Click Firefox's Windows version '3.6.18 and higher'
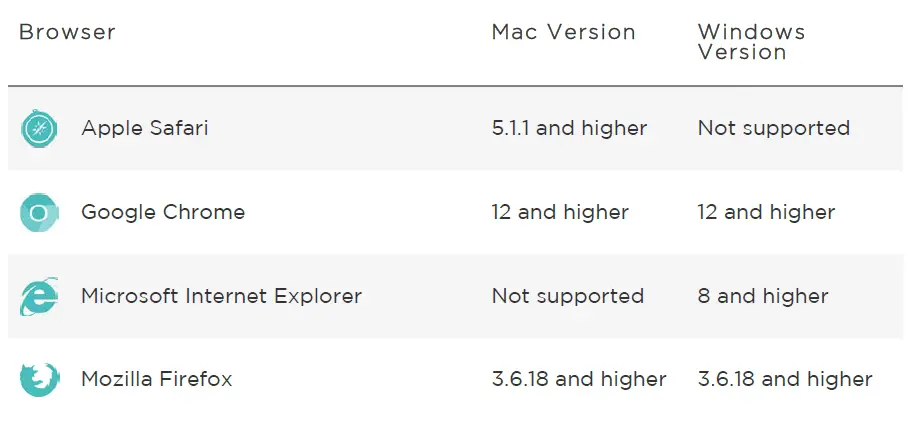917x447 pixels. pyautogui.click(x=785, y=379)
